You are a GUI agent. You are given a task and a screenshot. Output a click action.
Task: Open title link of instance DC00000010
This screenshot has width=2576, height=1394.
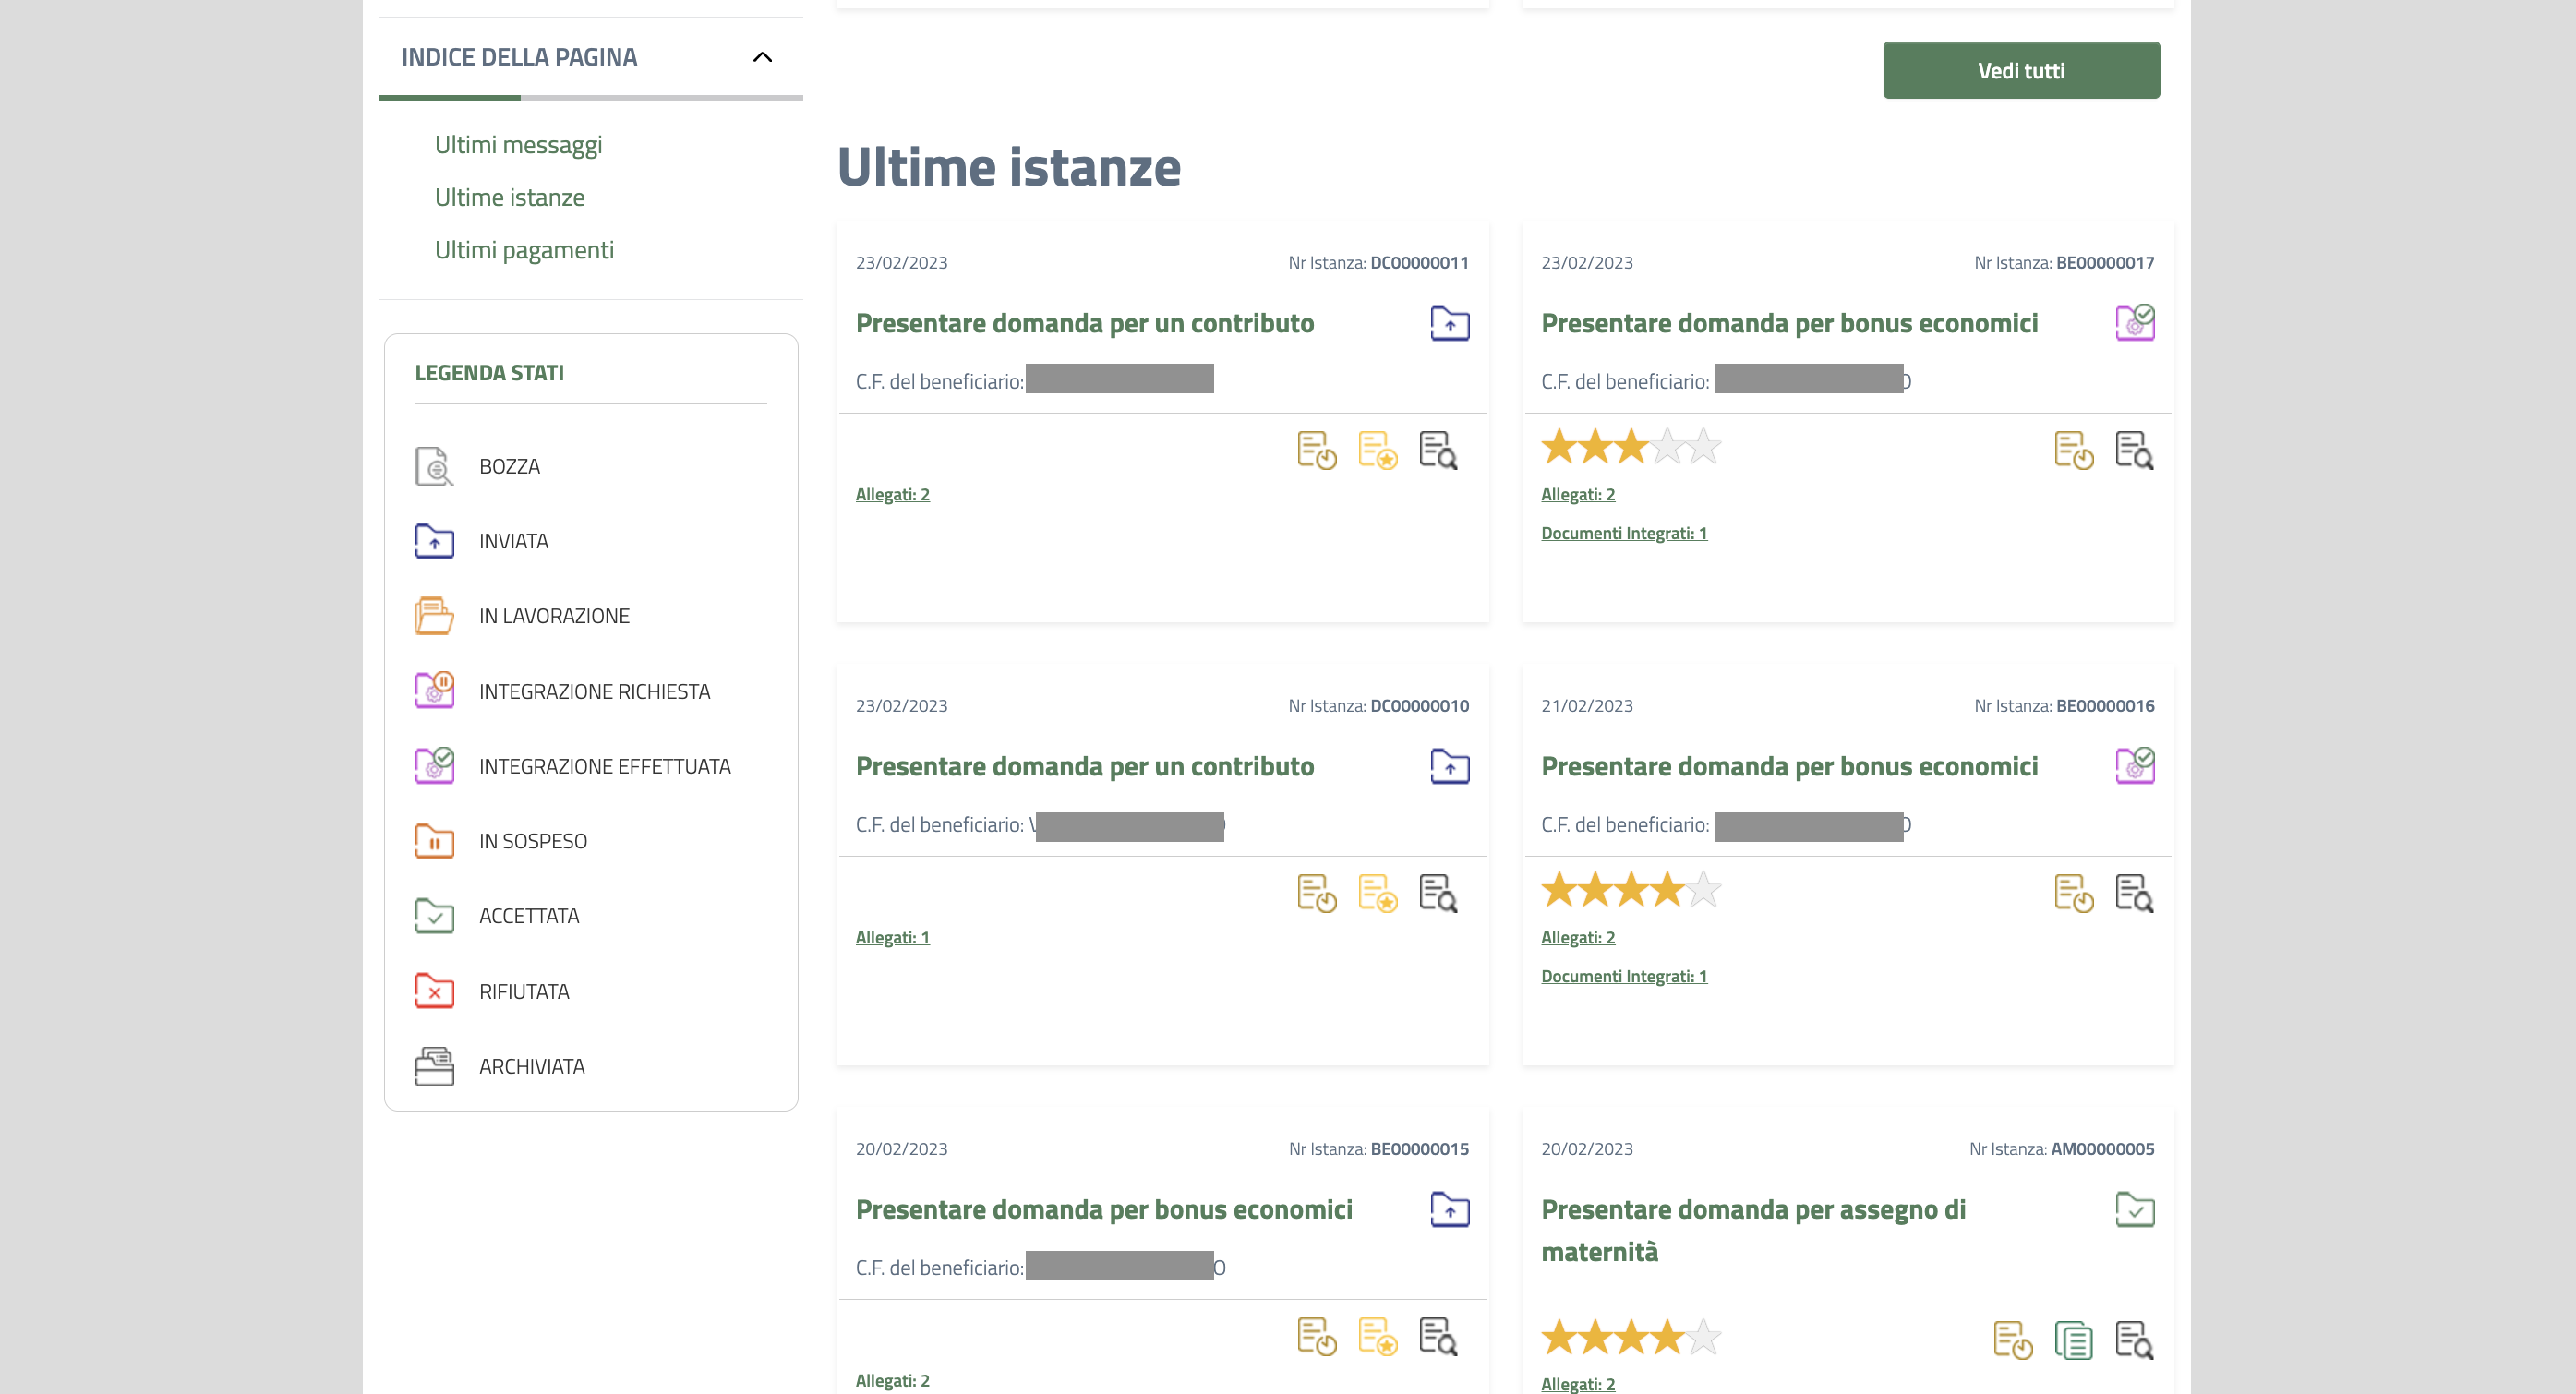1084,766
